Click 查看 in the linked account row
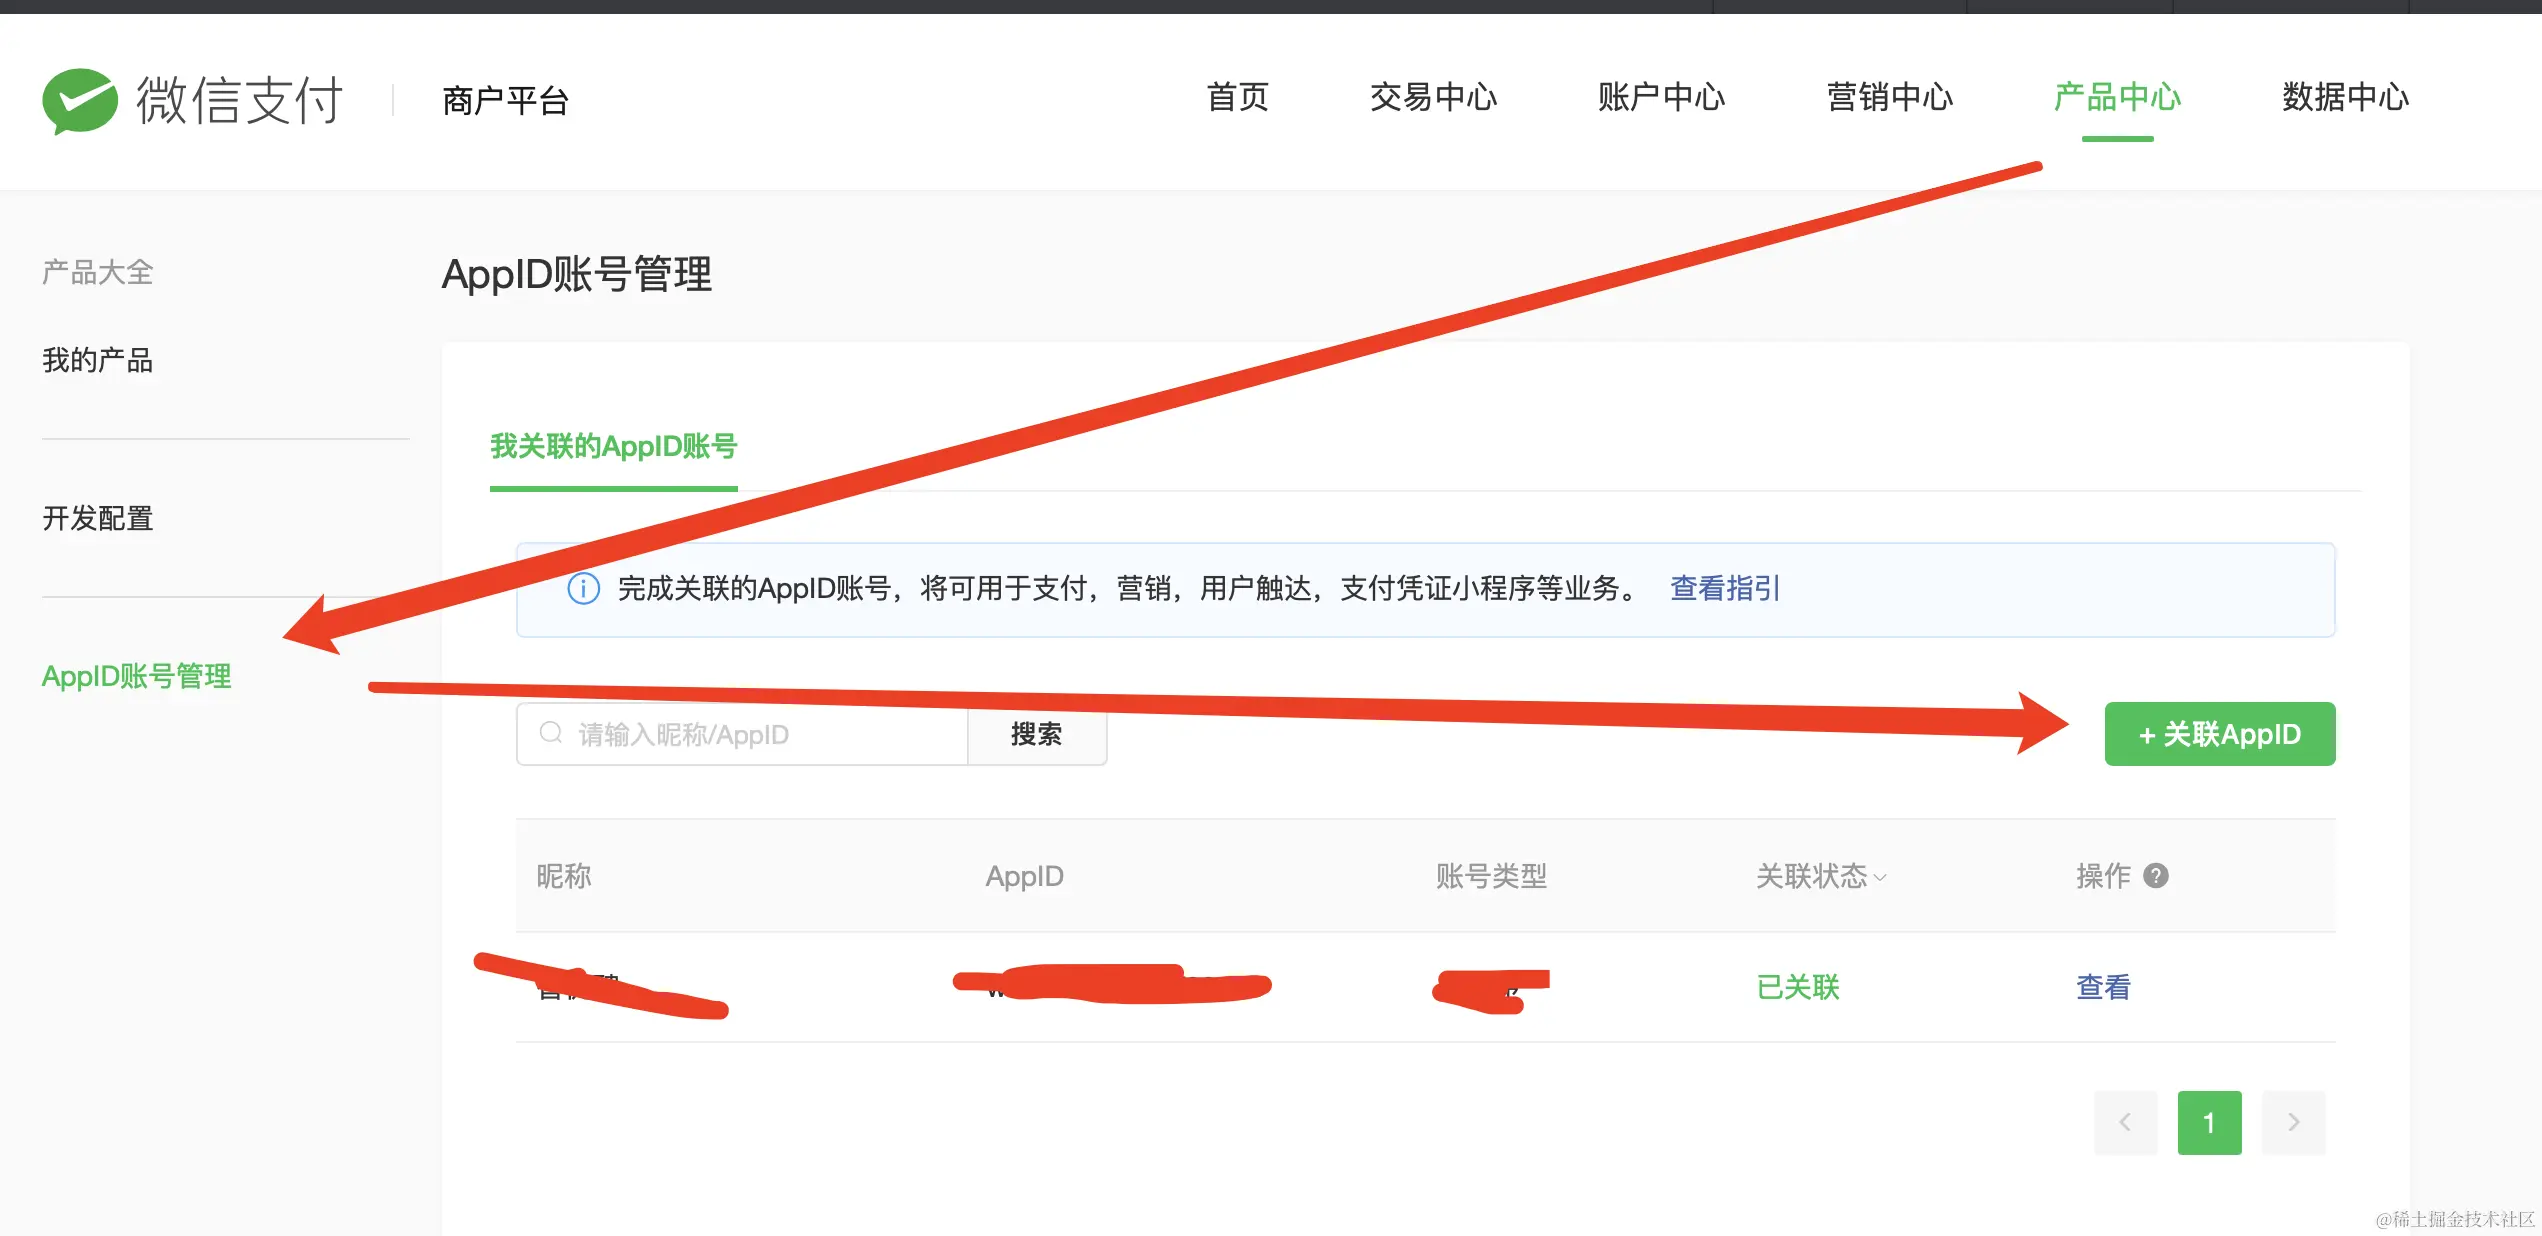The width and height of the screenshot is (2542, 1236). click(2104, 987)
